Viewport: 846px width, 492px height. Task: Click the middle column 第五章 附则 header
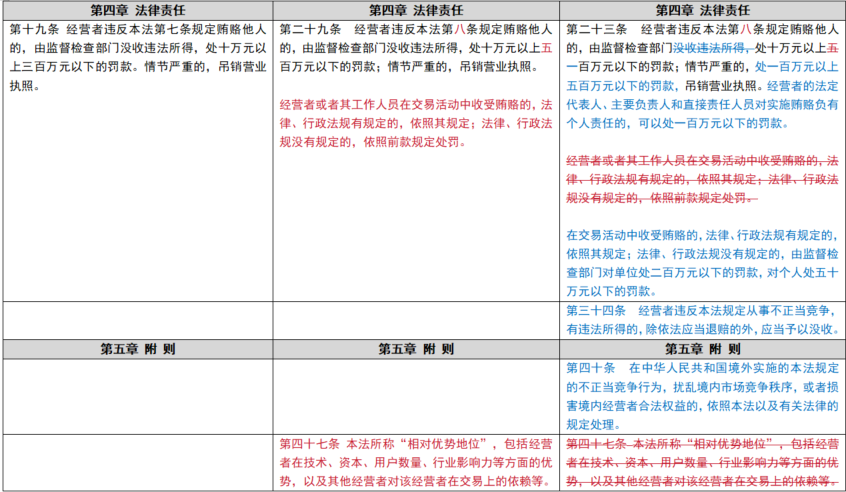point(417,349)
